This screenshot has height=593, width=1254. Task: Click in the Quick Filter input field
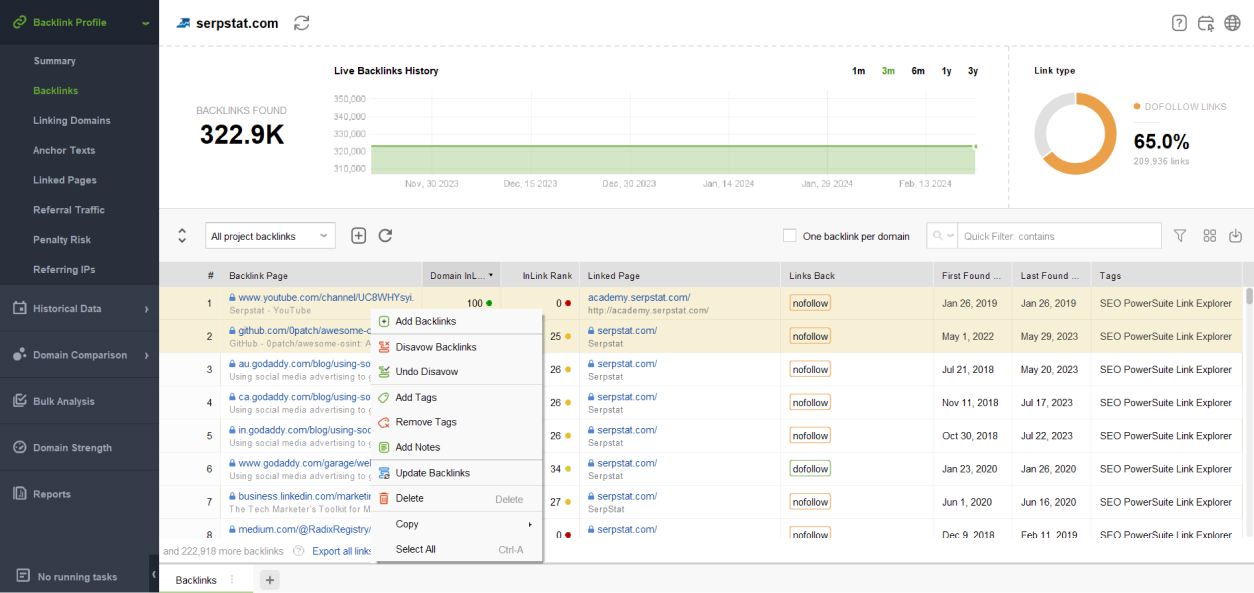[1059, 236]
